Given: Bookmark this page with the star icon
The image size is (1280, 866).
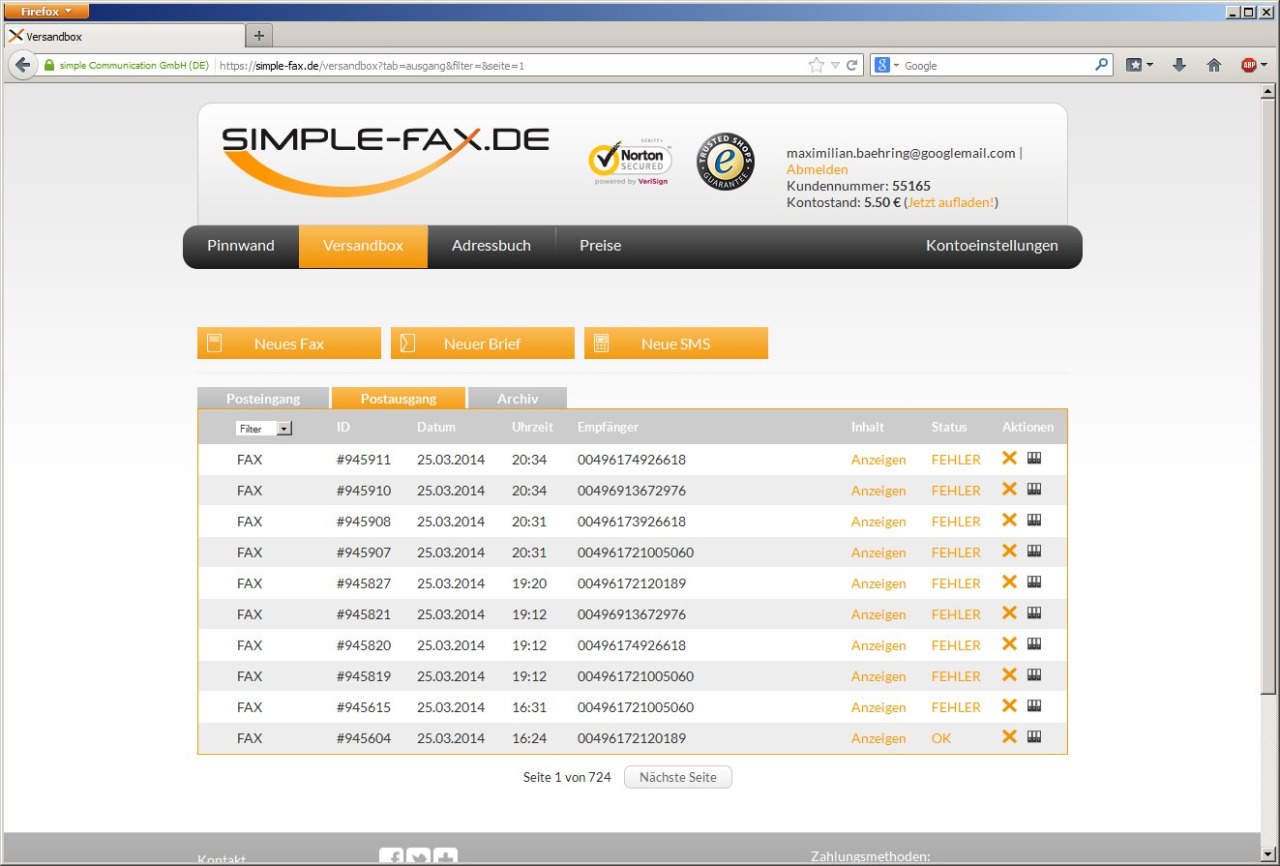Looking at the screenshot, I should tap(816, 65).
